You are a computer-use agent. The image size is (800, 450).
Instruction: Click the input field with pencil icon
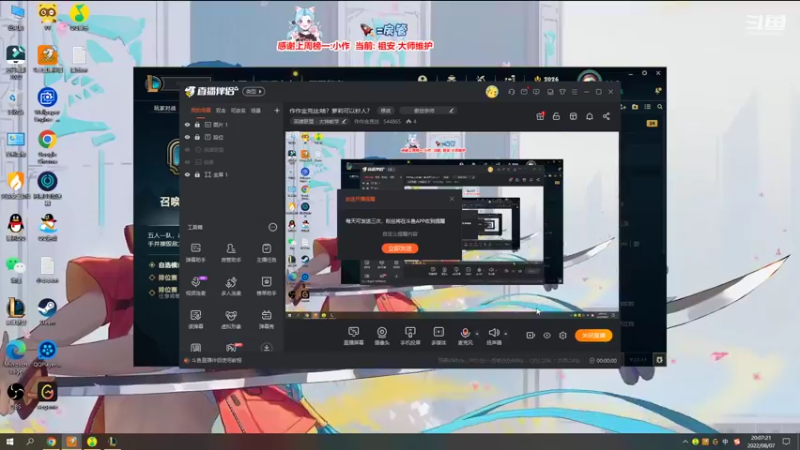click(428, 110)
